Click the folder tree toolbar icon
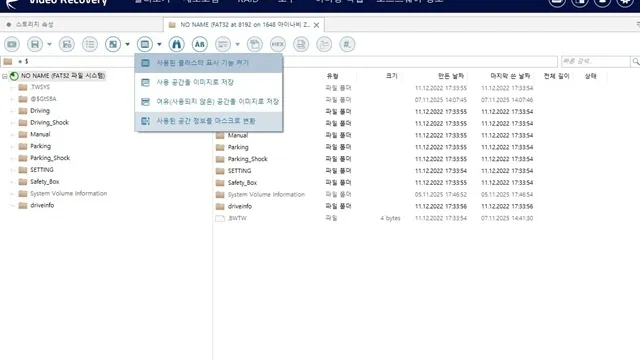The image size is (640, 360). tap(324, 44)
